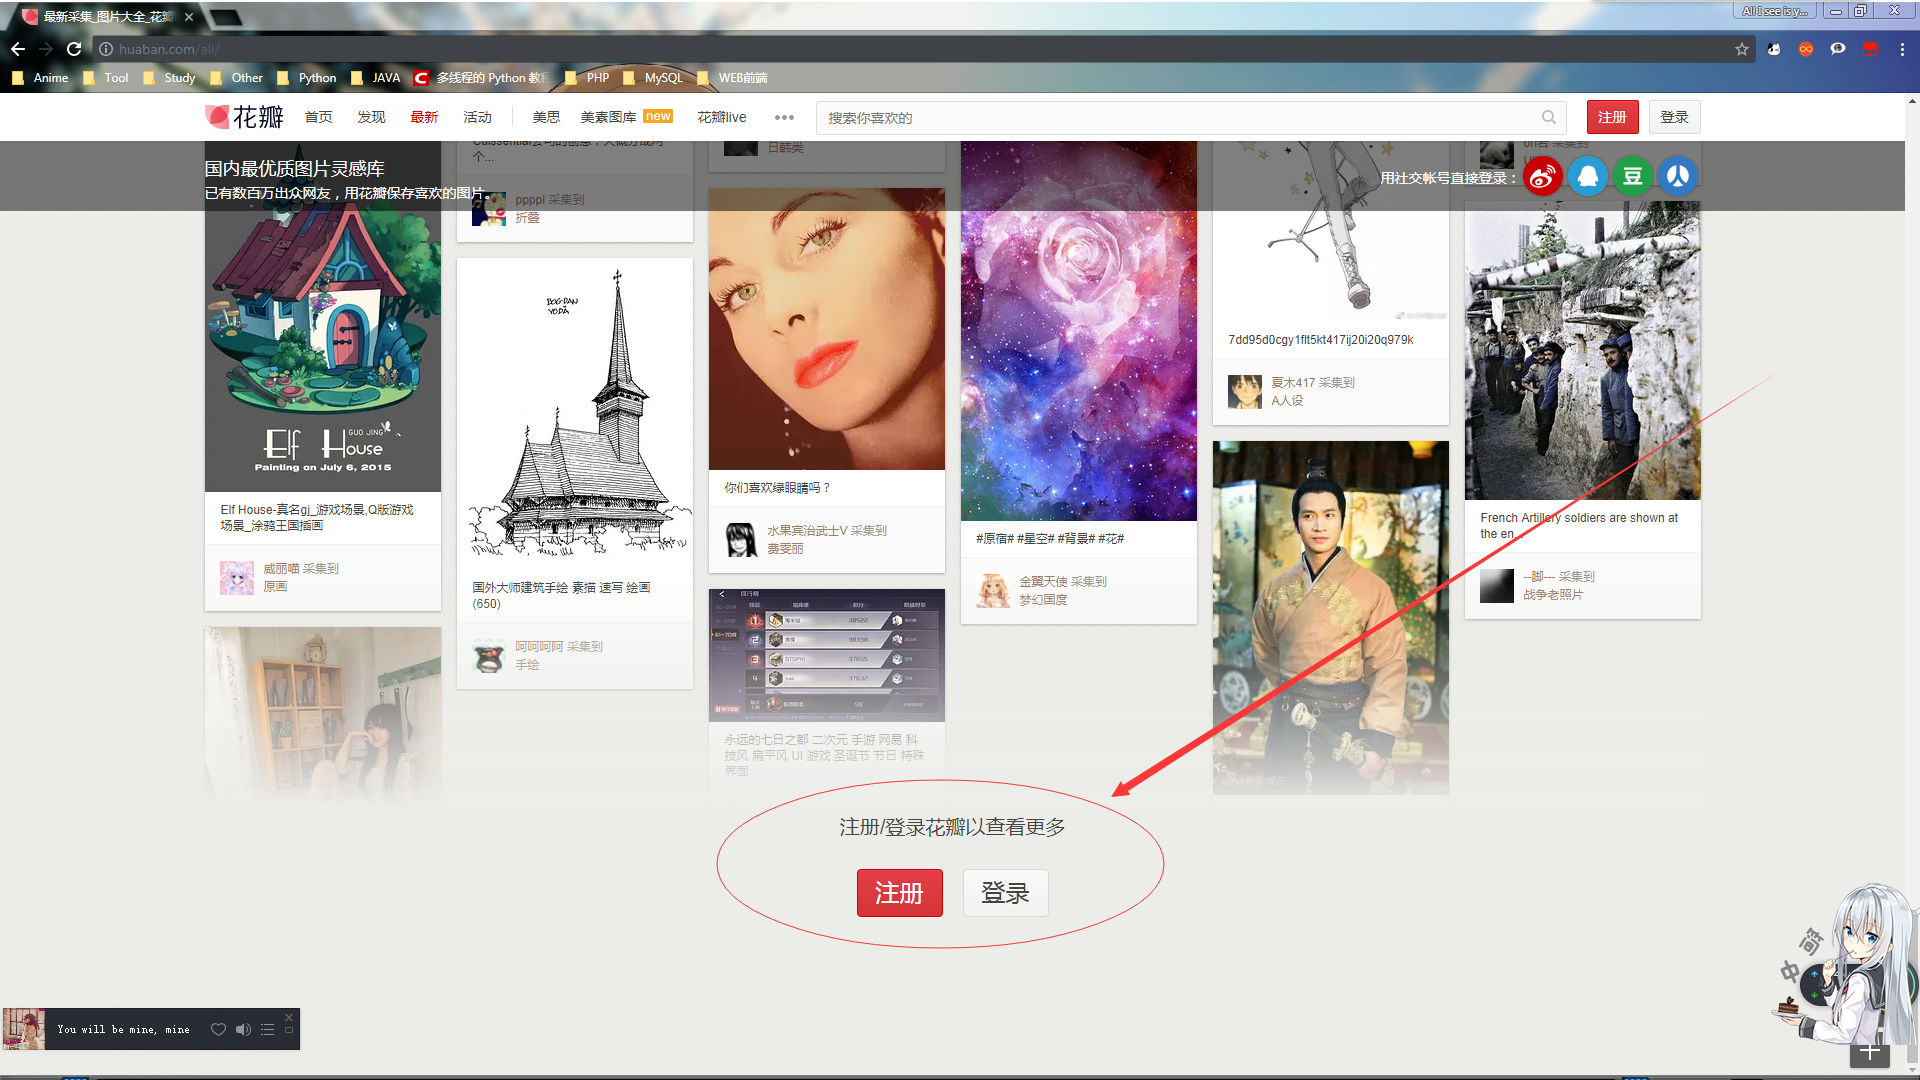This screenshot has width=1920, height=1080.
Task: Log in with the Douban icon
Action: pos(1632,177)
